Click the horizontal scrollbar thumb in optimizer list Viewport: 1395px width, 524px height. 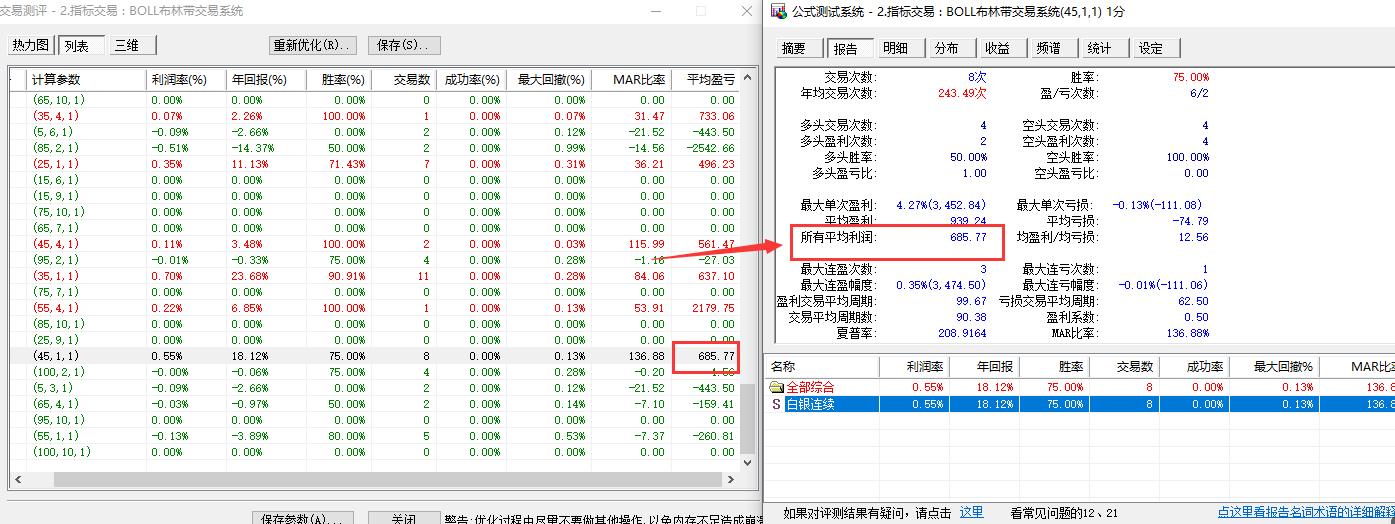[375, 480]
